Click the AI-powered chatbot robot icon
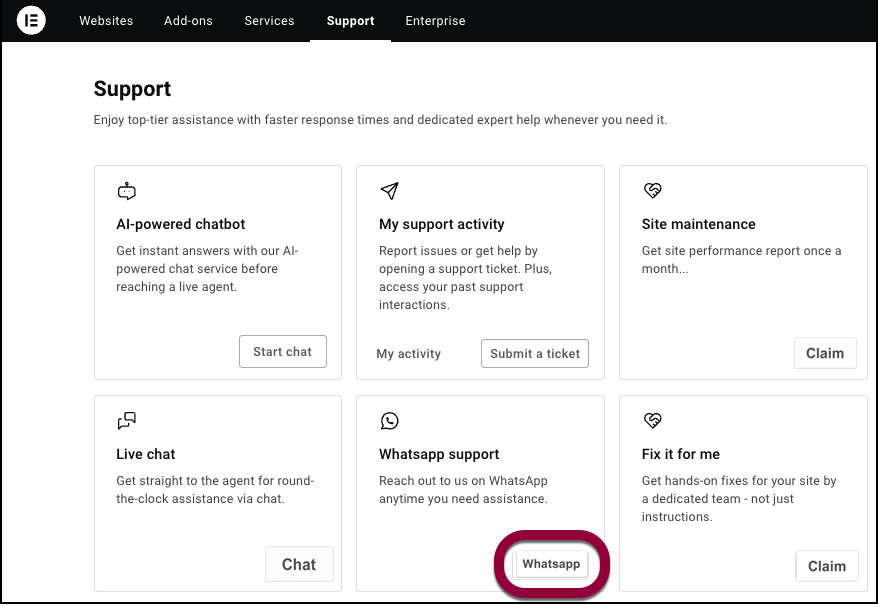879x607 pixels. pyautogui.click(x=126, y=192)
